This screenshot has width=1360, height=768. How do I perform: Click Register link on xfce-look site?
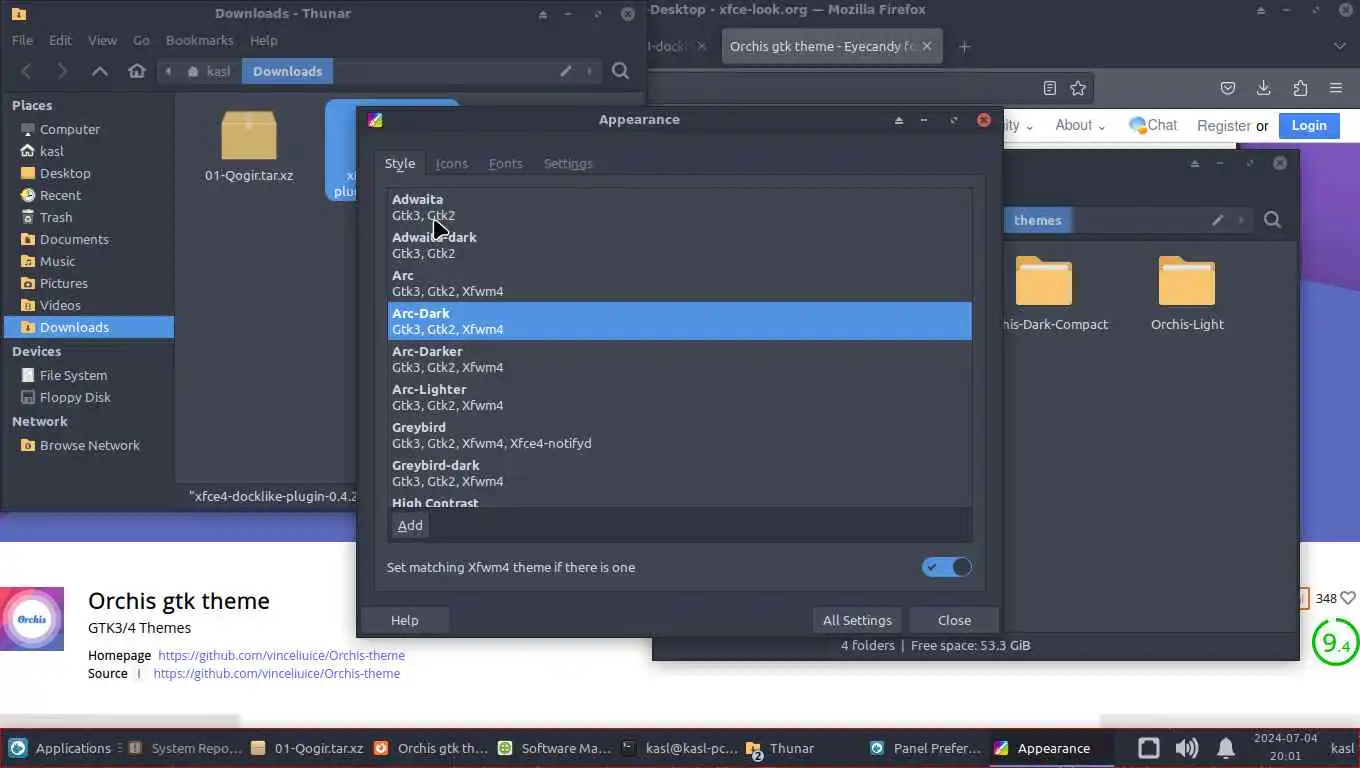point(1223,126)
